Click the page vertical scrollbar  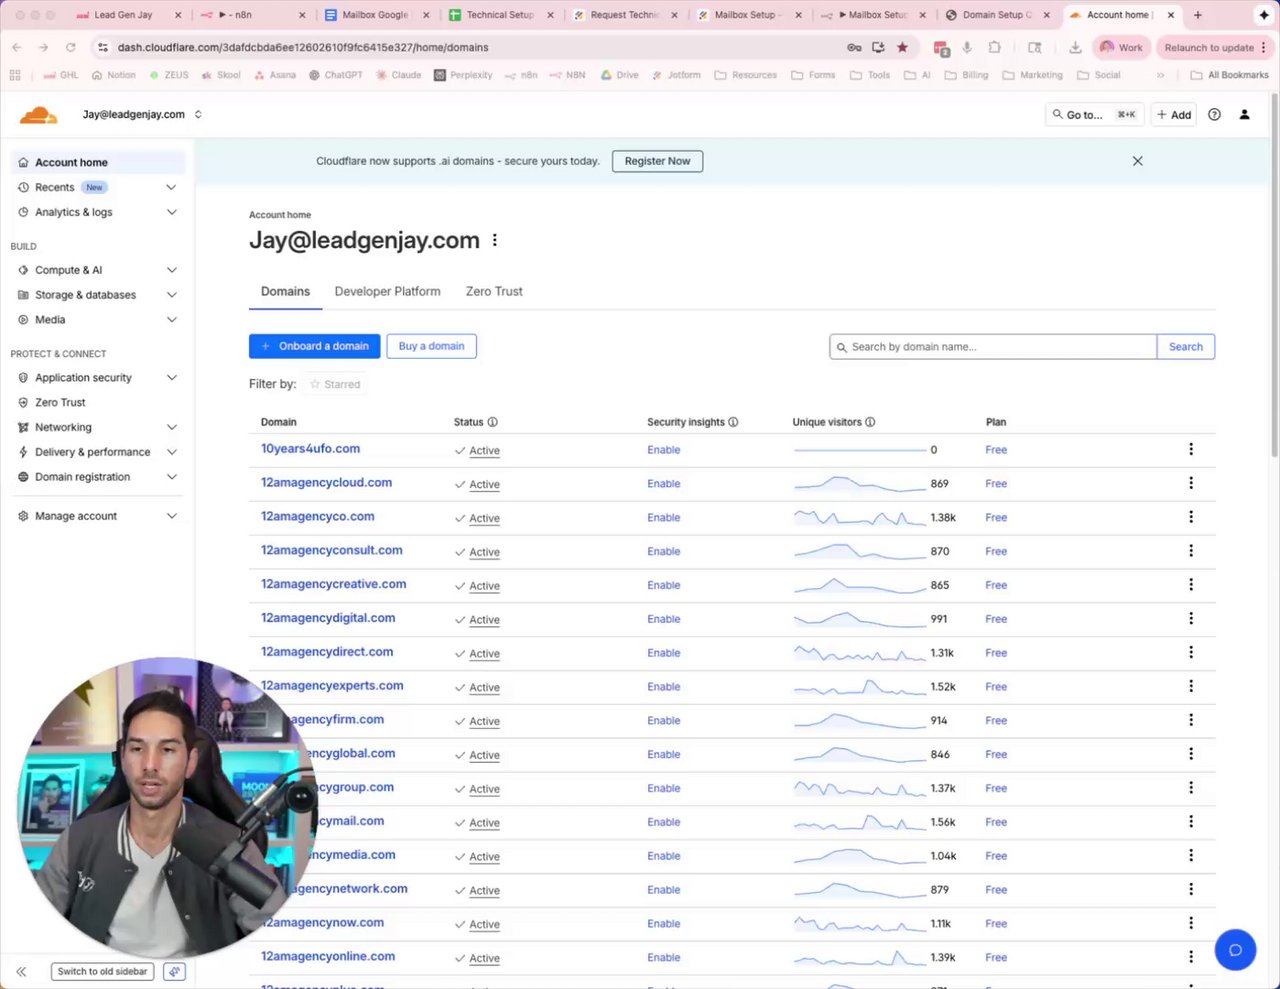pyautogui.click(x=1274, y=275)
